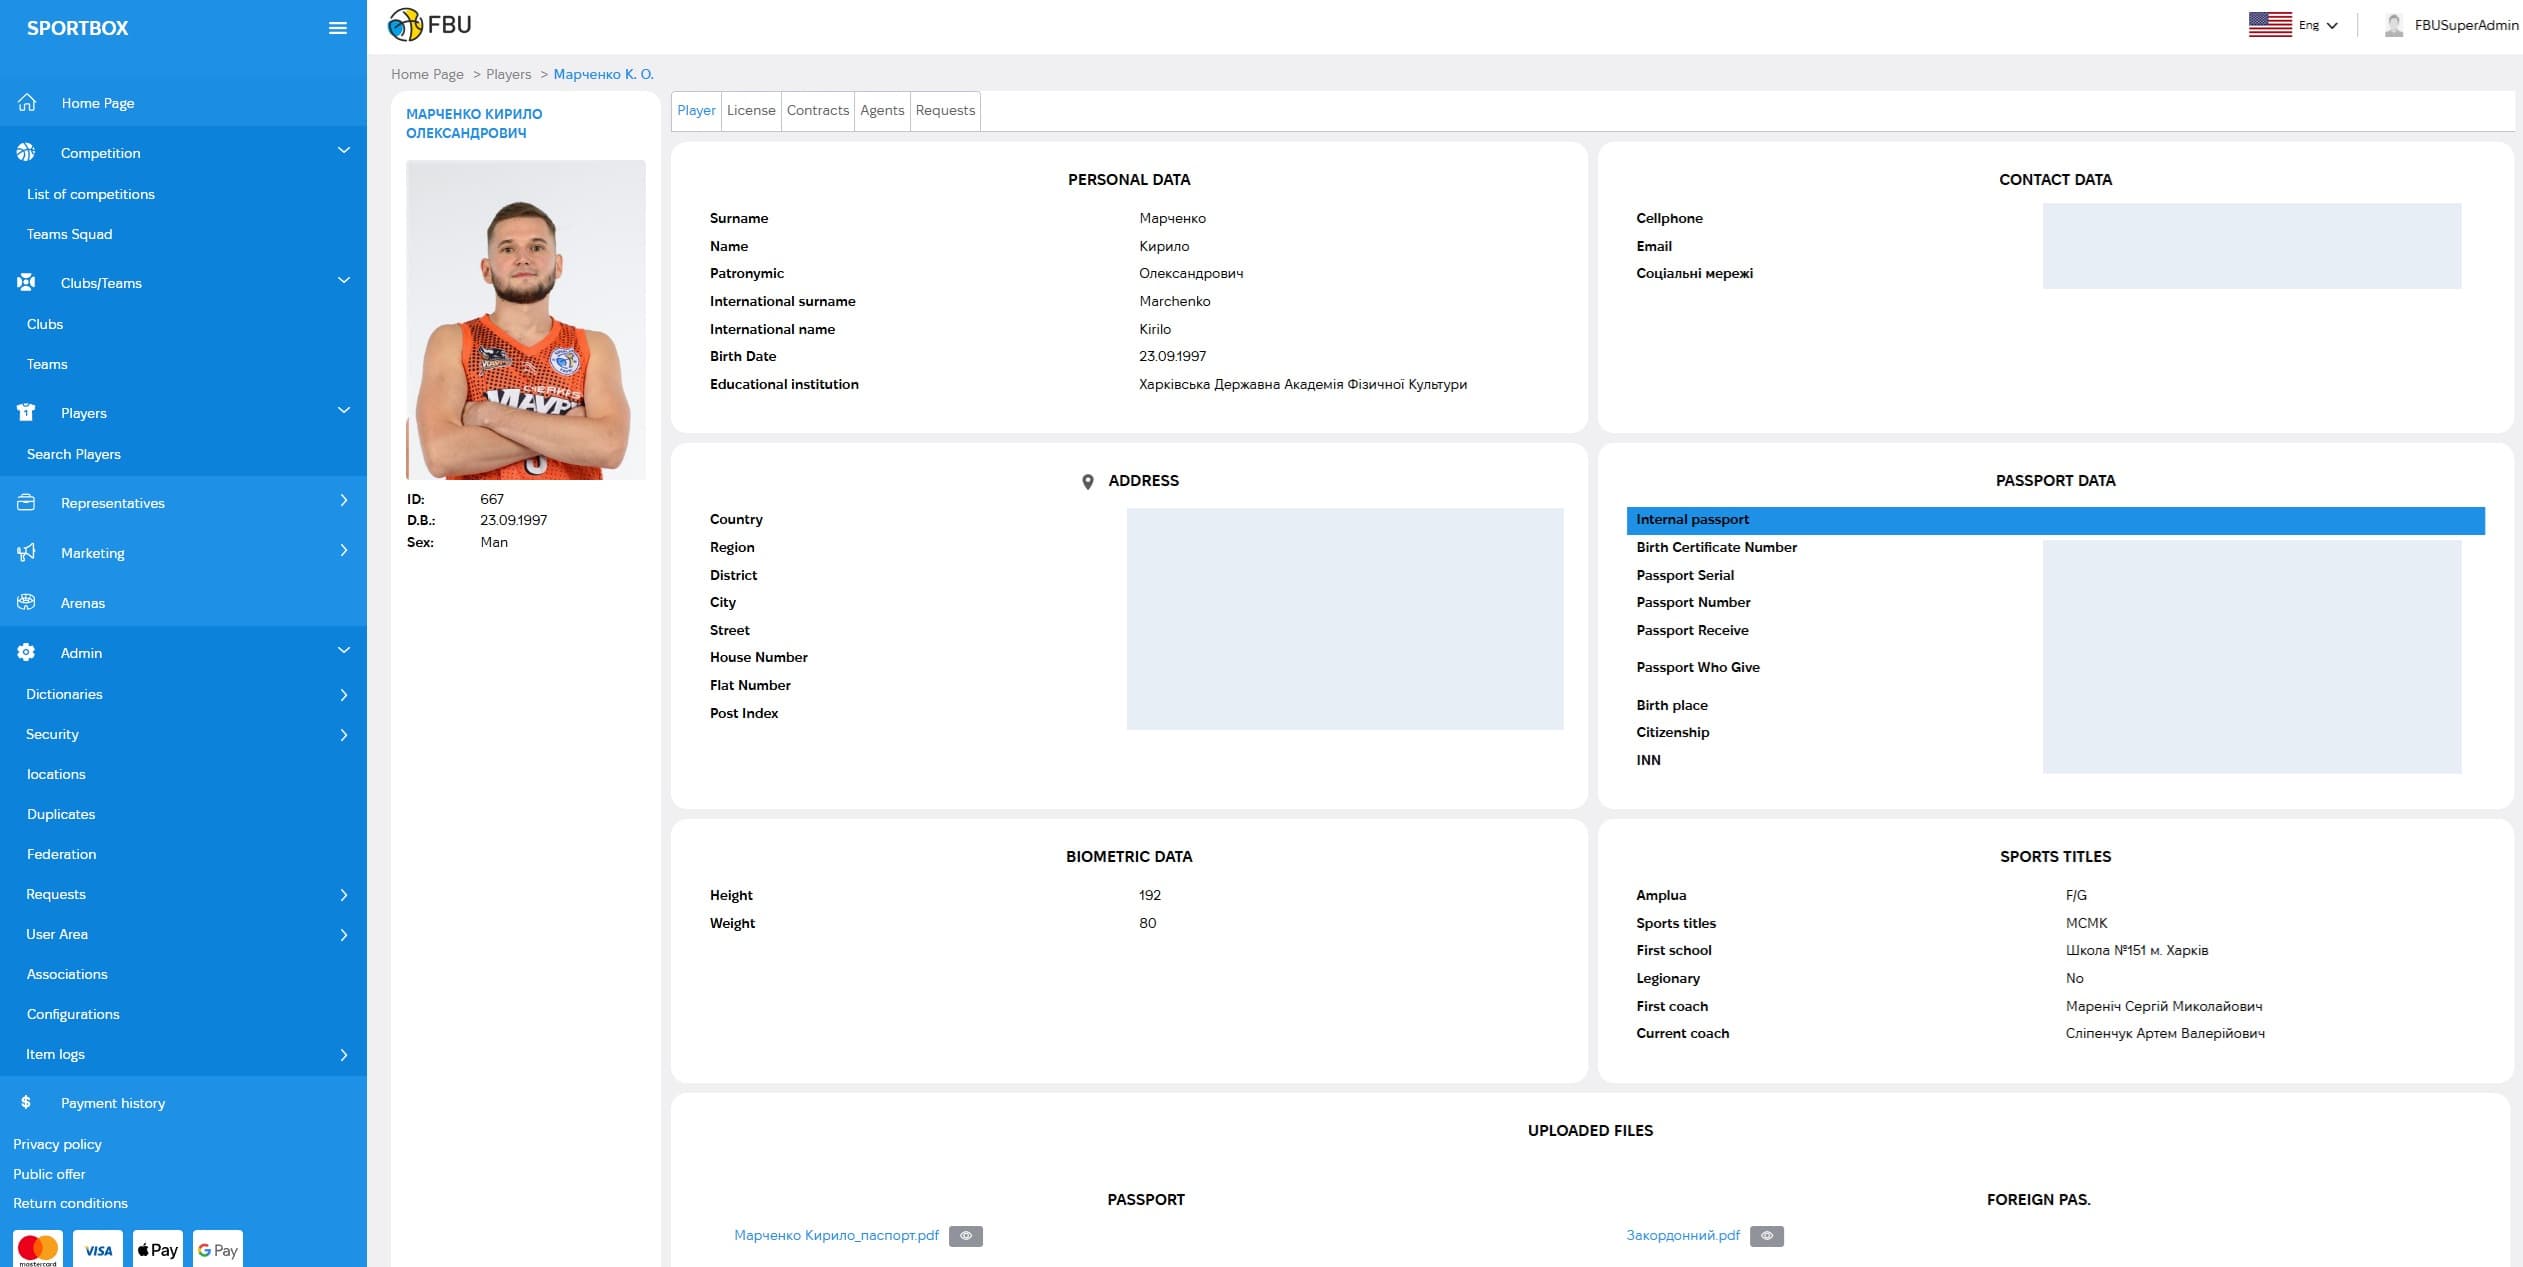Viewport: 2523px width, 1267px height.
Task: Open the Eng language dropdown
Action: pos(2318,25)
